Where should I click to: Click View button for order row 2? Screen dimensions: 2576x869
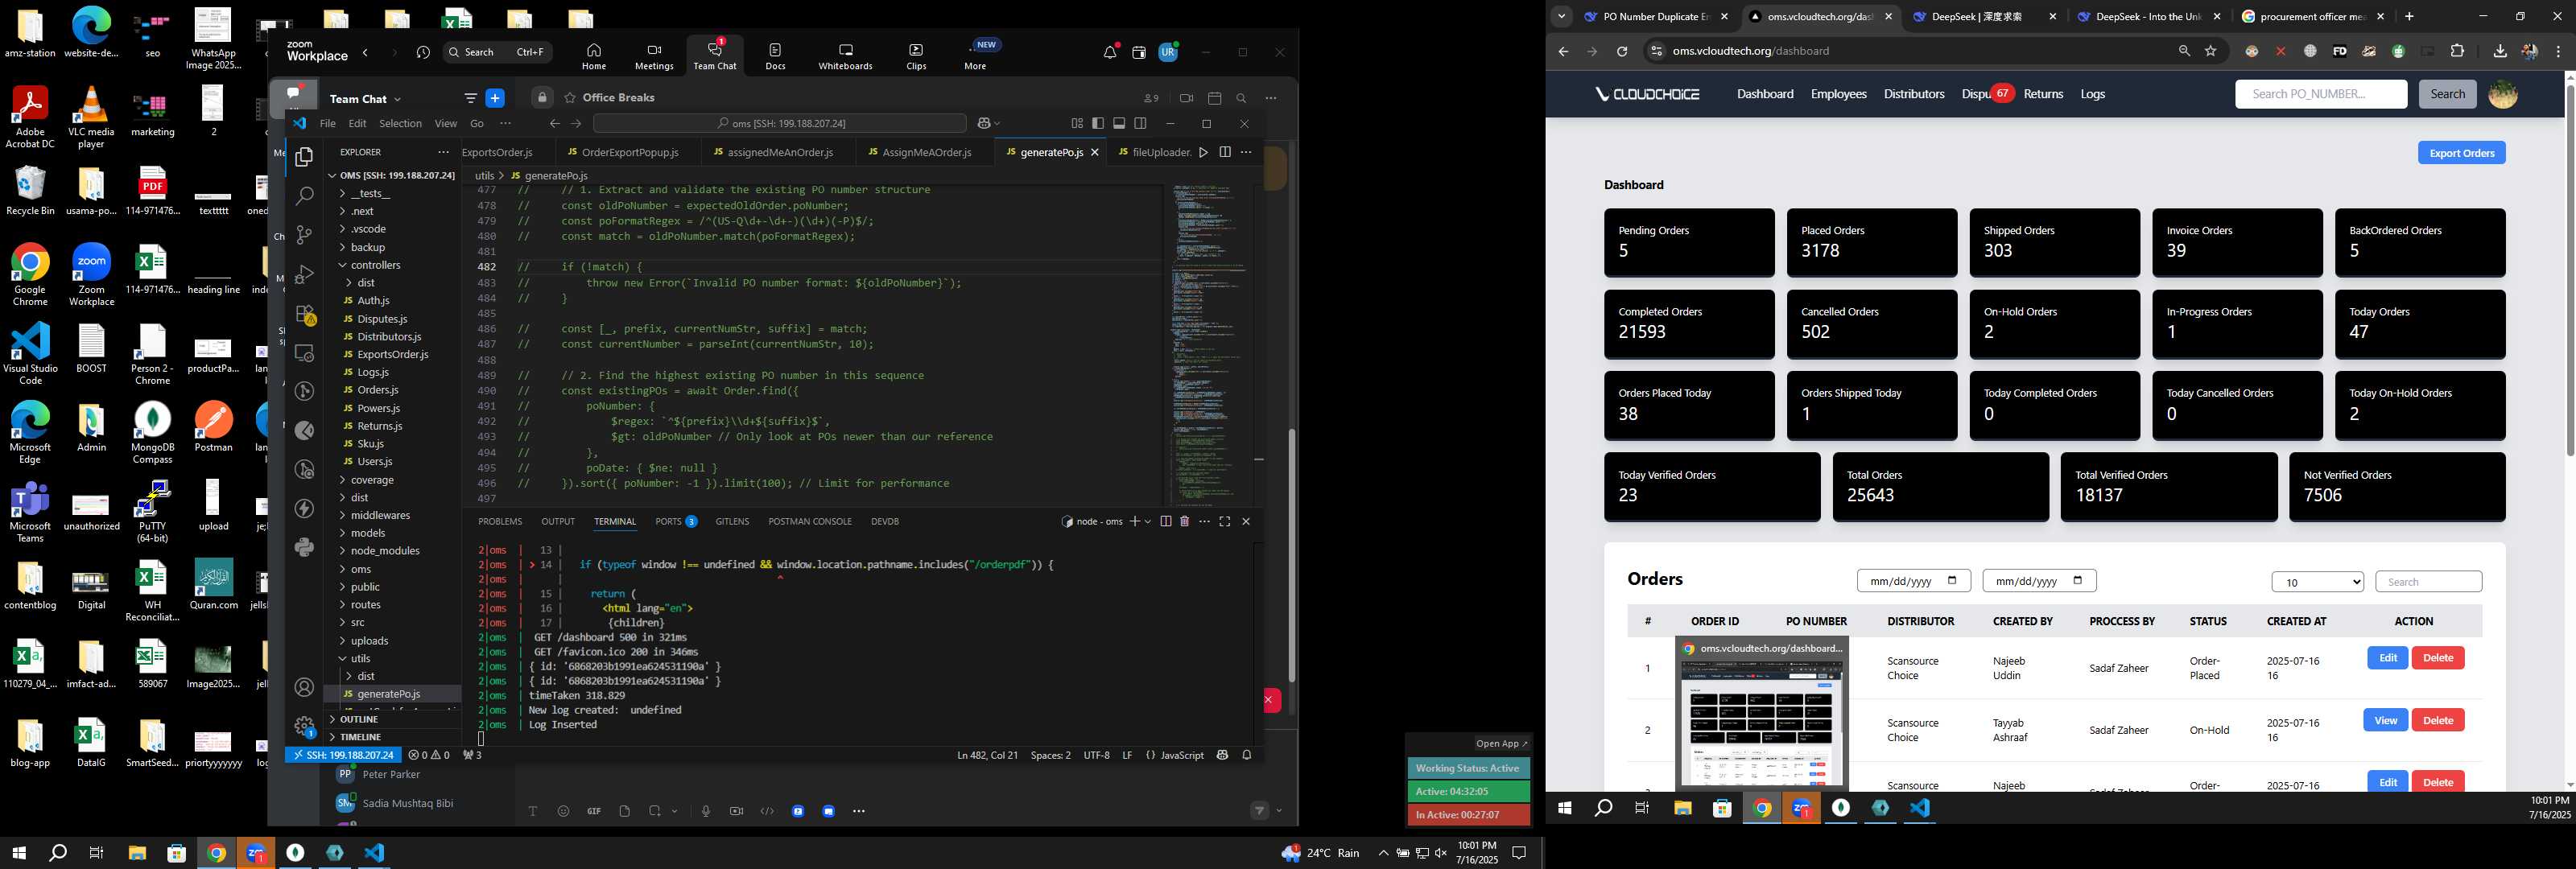2385,720
